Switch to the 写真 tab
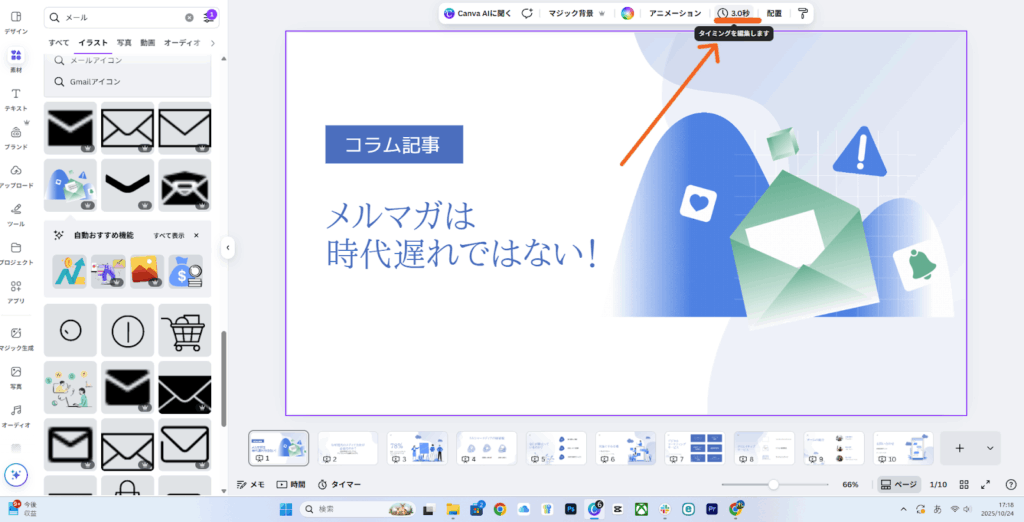The height and width of the screenshot is (522, 1024). pyautogui.click(x=124, y=43)
